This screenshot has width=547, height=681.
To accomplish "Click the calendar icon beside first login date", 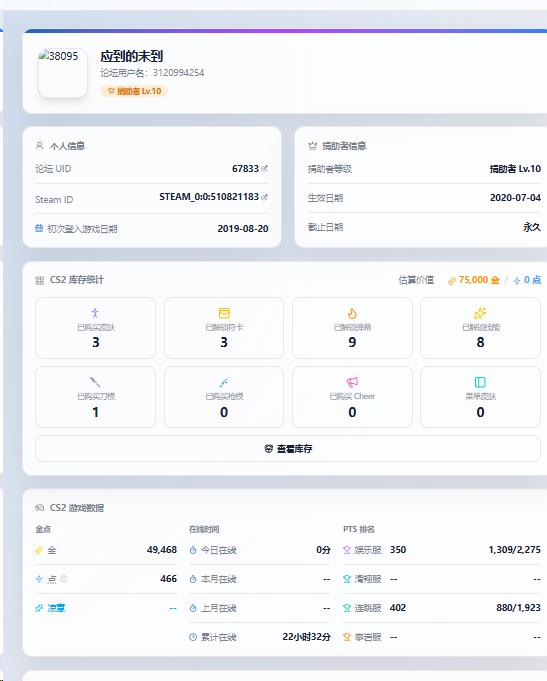I will [39, 228].
